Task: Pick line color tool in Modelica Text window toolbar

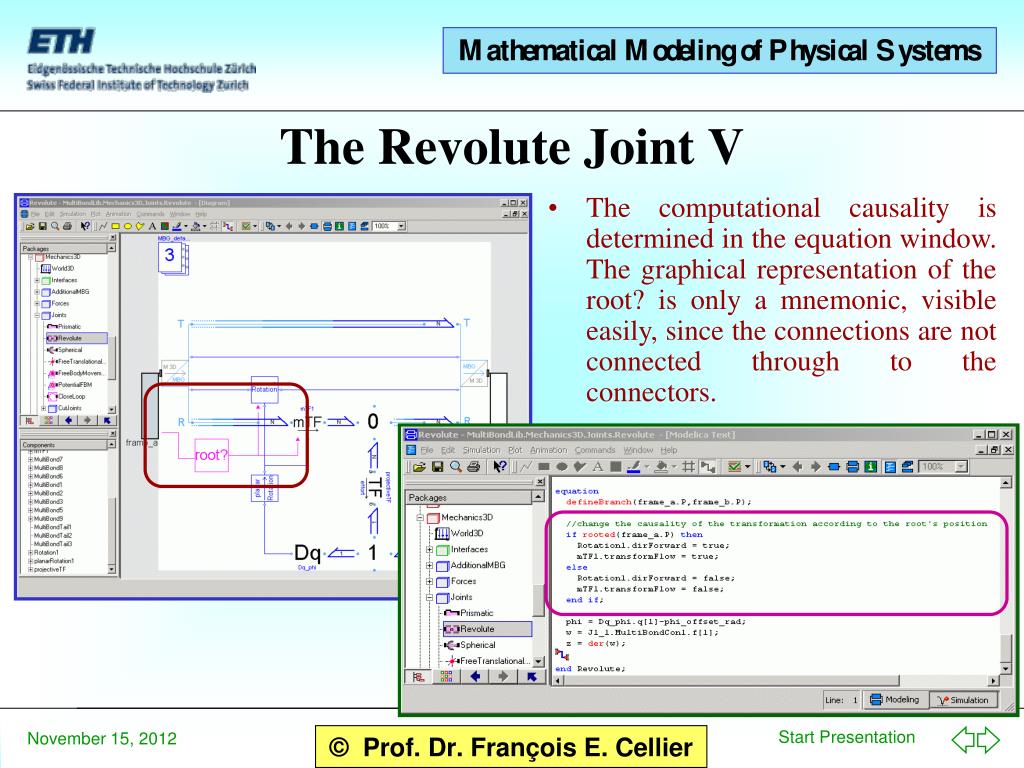Action: tap(634, 466)
